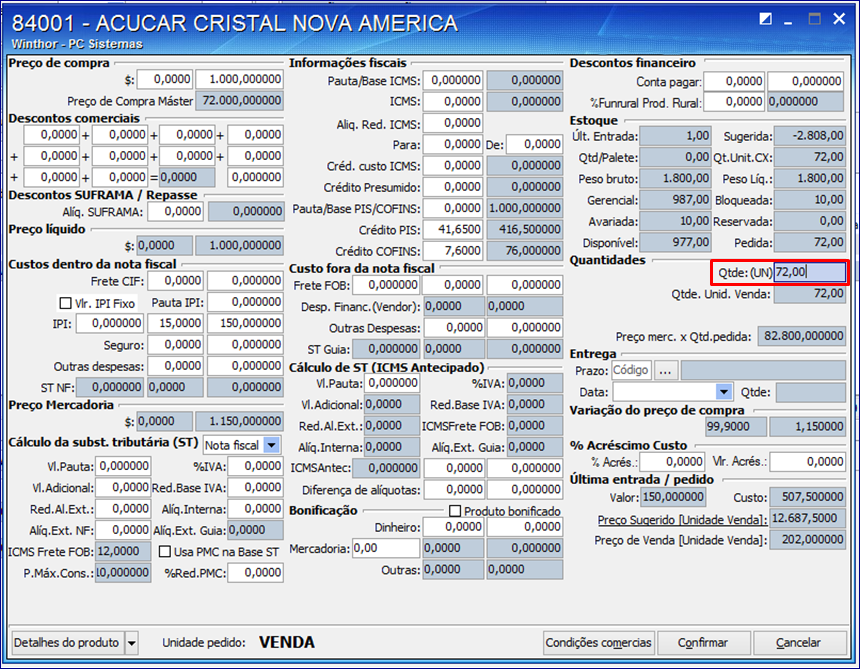Screen dimensions: 860x669
Task: Close the ACUCAR CRISTAL window
Action: [839, 19]
